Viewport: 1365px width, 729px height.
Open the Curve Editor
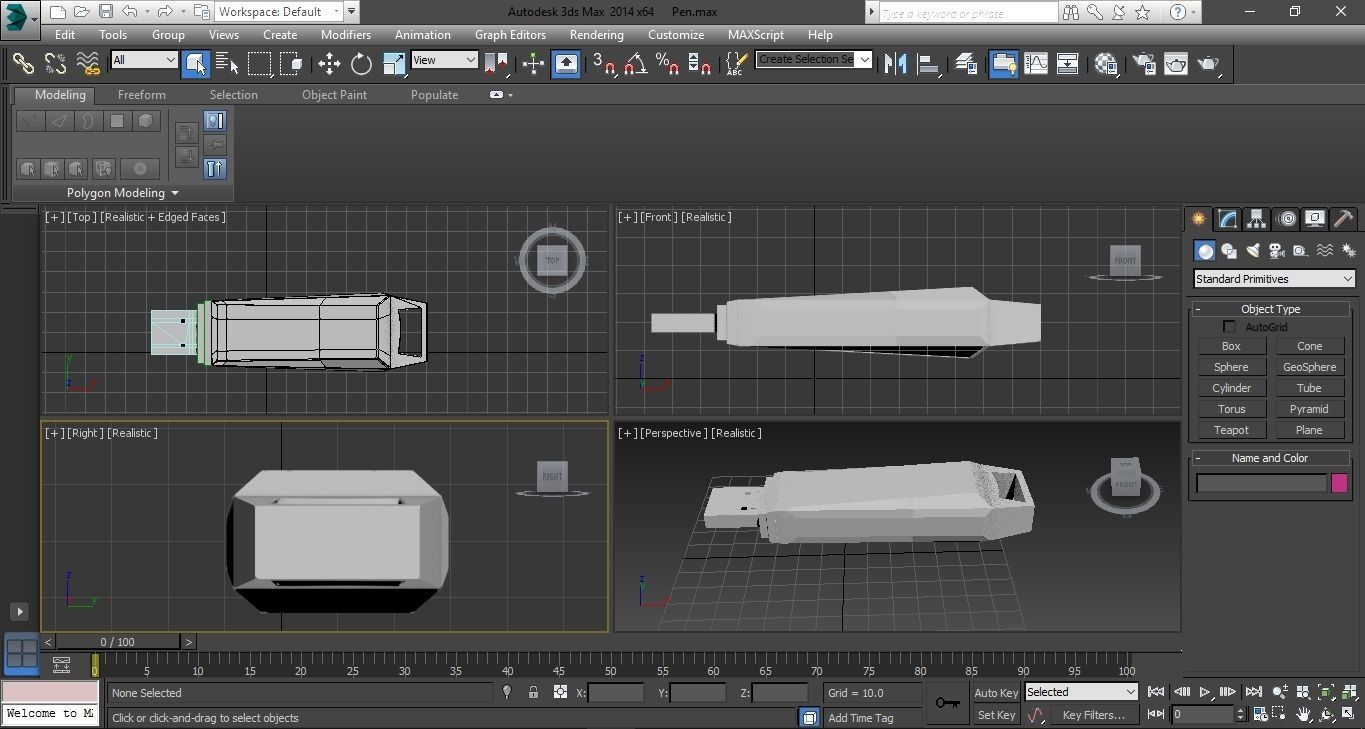pyautogui.click(x=1036, y=63)
